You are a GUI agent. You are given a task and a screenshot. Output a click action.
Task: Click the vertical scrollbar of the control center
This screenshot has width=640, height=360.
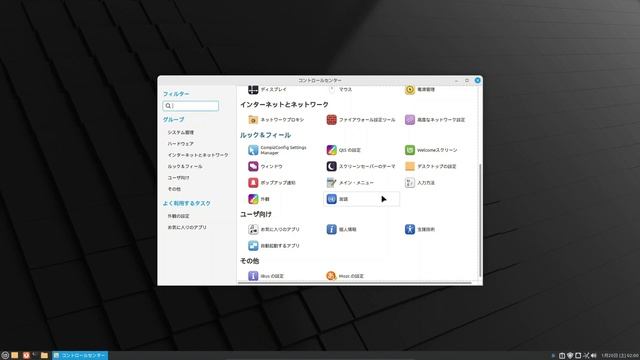point(480,220)
